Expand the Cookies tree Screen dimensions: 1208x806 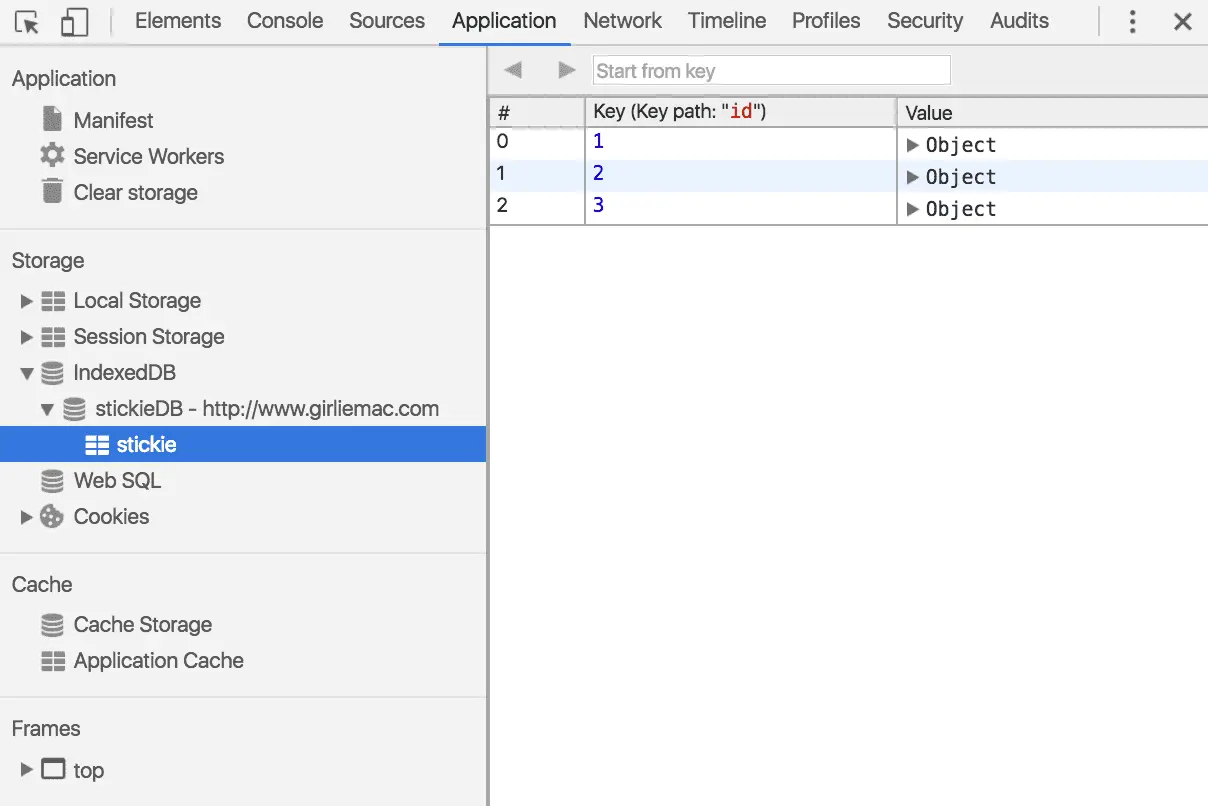coord(26,517)
